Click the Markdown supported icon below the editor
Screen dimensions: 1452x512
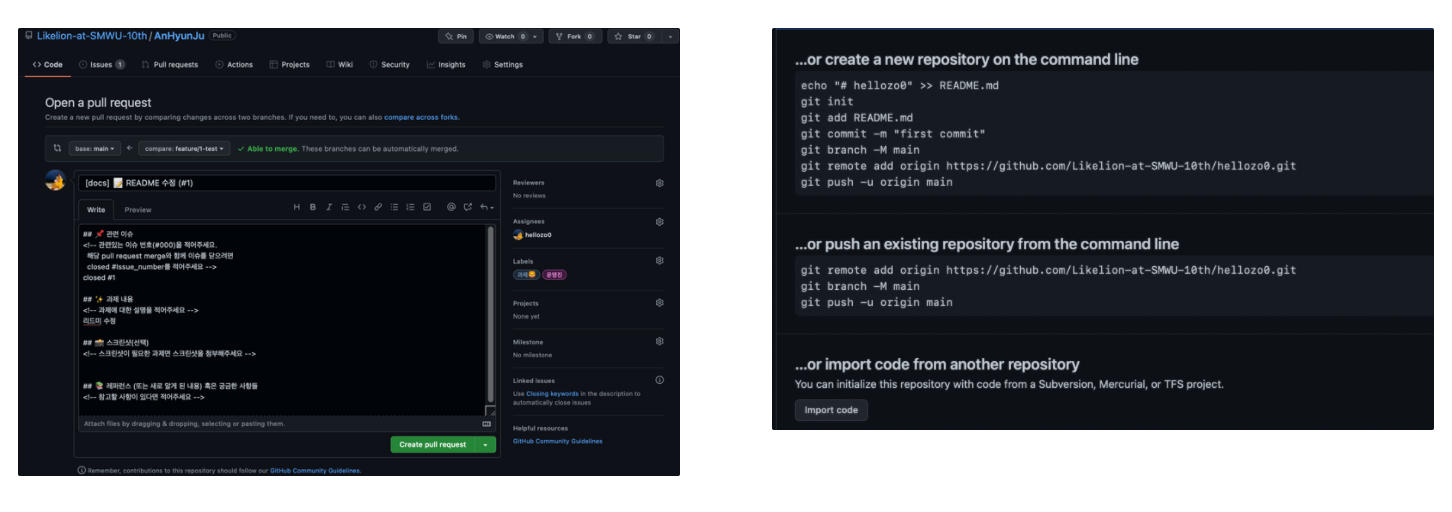[487, 424]
